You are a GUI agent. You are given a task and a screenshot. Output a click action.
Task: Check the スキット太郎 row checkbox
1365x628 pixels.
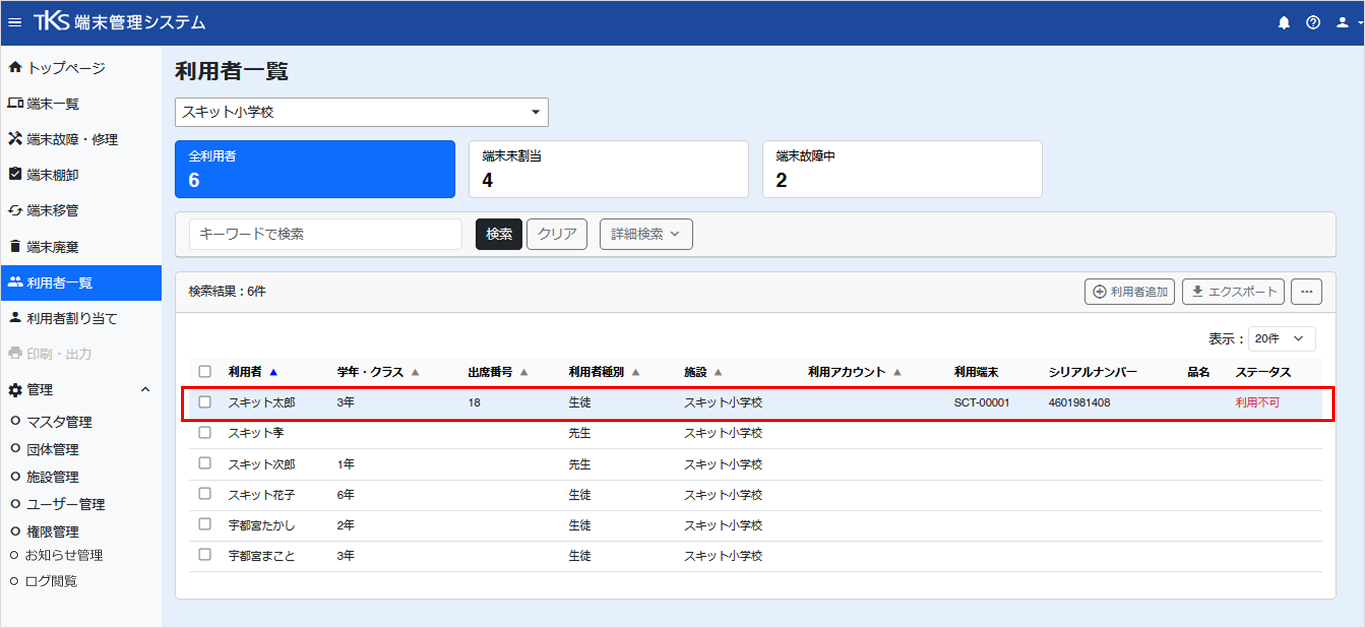[x=205, y=402]
